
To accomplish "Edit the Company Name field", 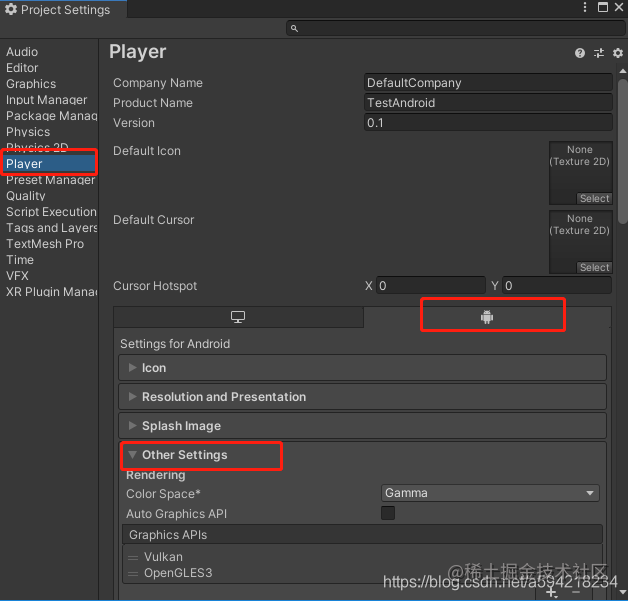I will pos(488,82).
